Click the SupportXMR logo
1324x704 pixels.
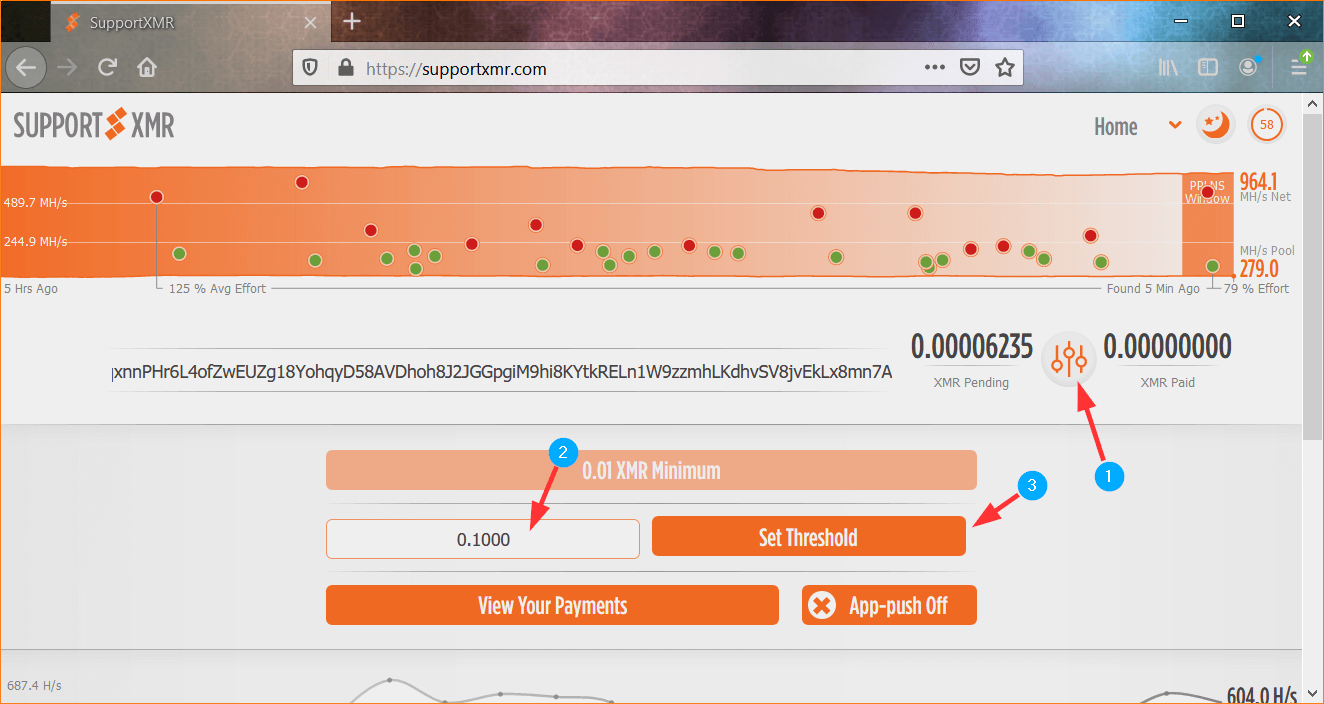[x=94, y=126]
